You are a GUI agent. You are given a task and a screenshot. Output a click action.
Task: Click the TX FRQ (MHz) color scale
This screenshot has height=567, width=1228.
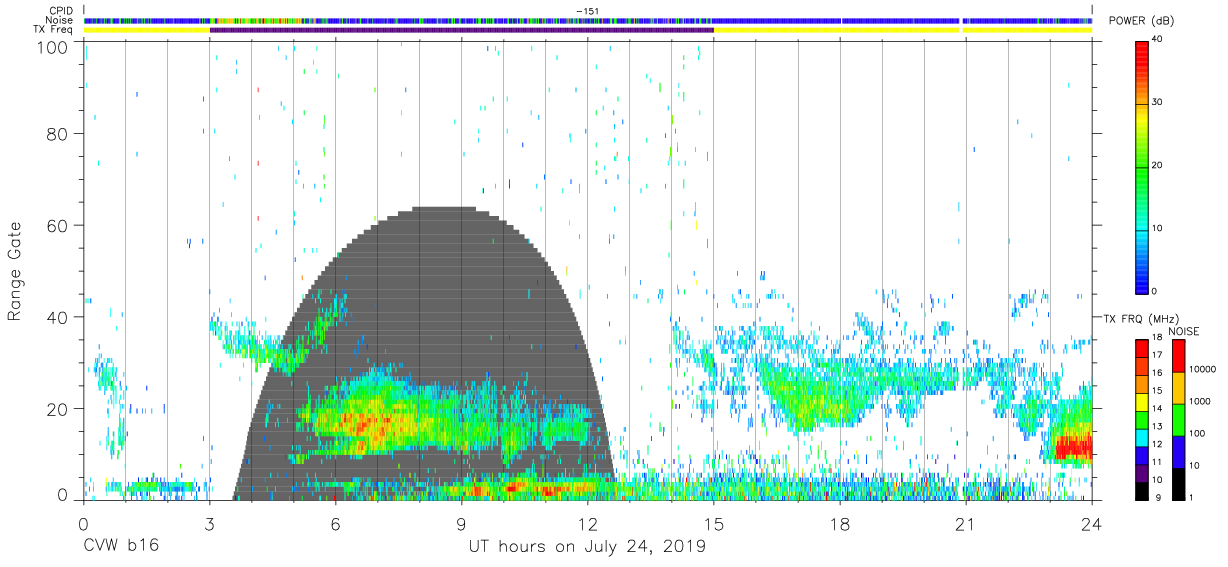[x=1142, y=419]
